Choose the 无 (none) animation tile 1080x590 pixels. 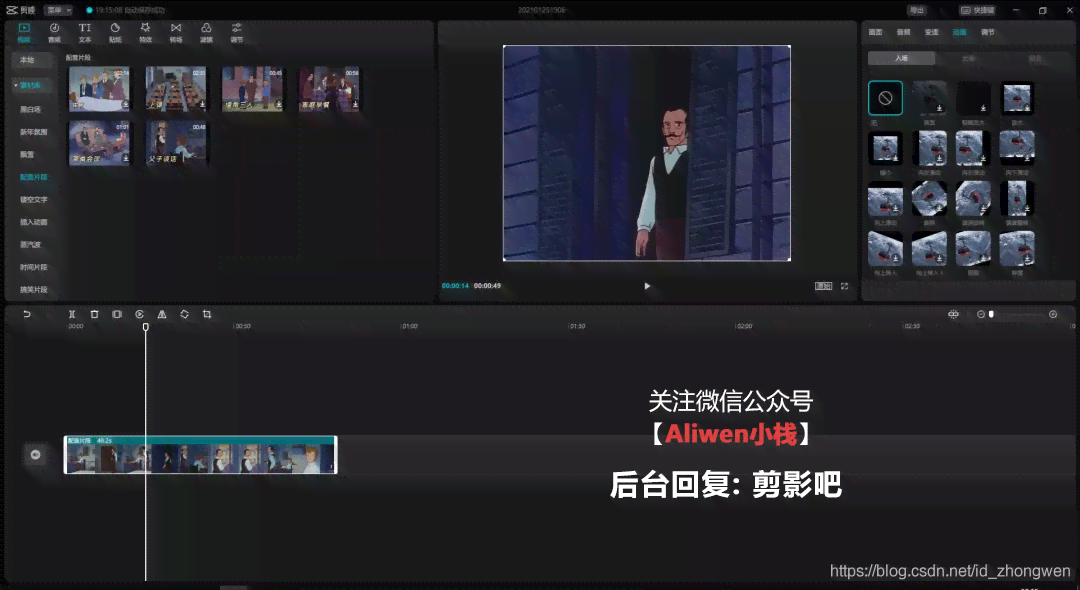[885, 98]
